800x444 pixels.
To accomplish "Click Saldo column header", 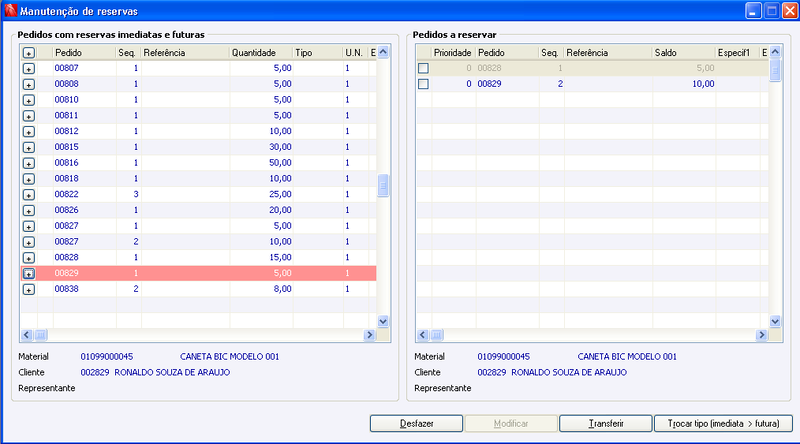I will click(x=684, y=53).
